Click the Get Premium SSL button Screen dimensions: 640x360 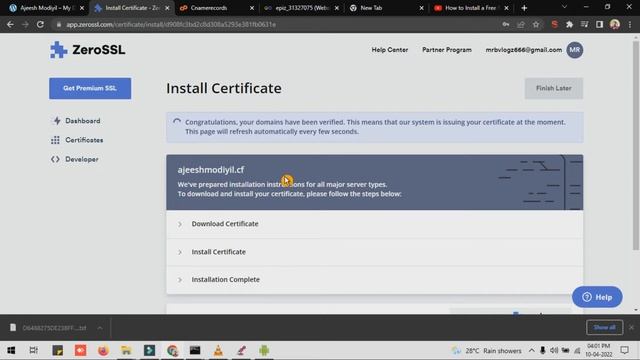tap(90, 88)
